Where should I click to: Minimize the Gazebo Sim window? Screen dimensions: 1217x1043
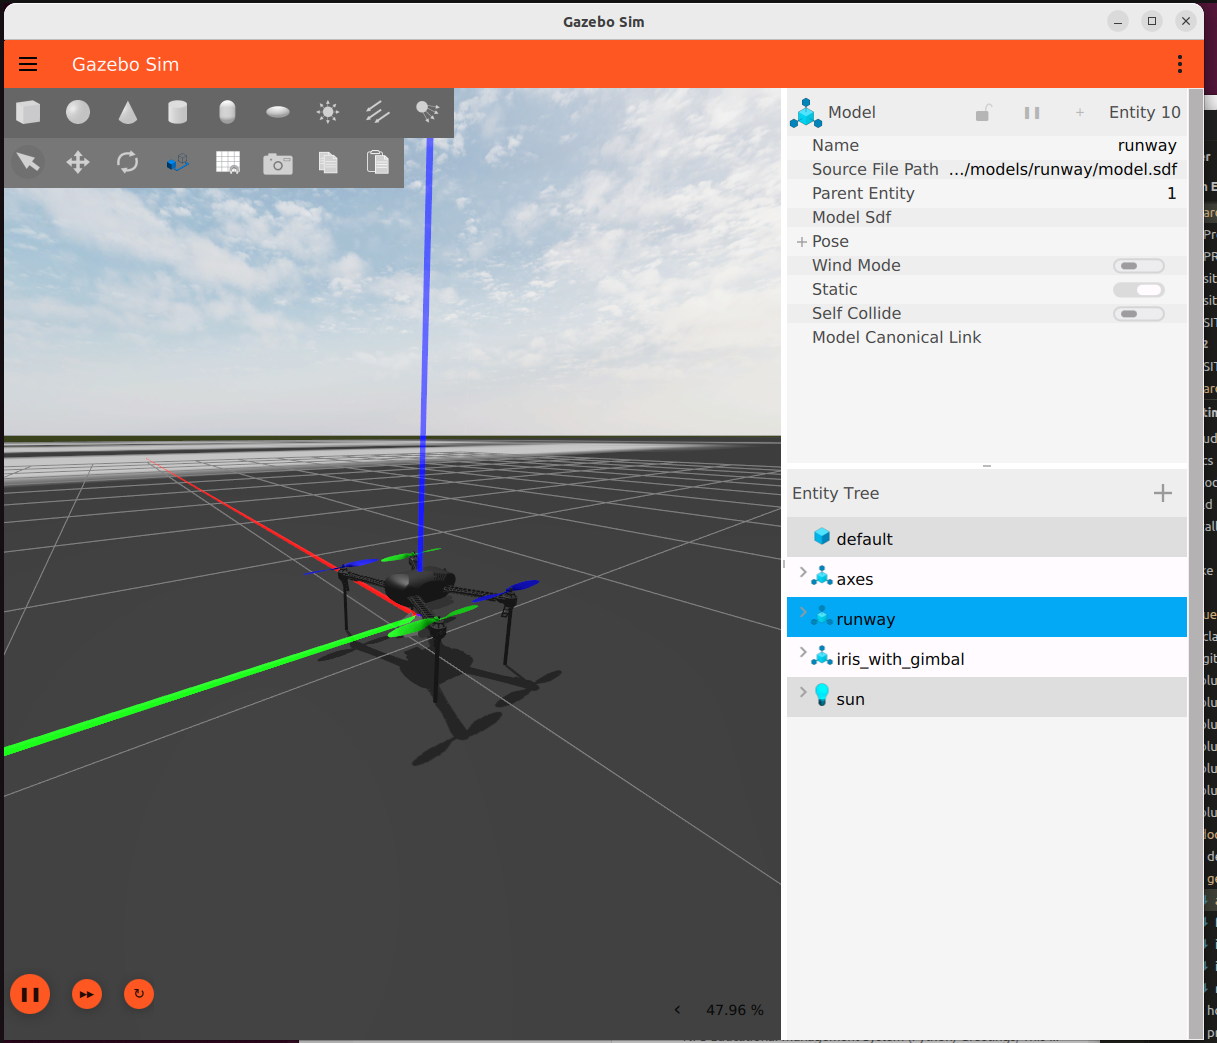1119,21
